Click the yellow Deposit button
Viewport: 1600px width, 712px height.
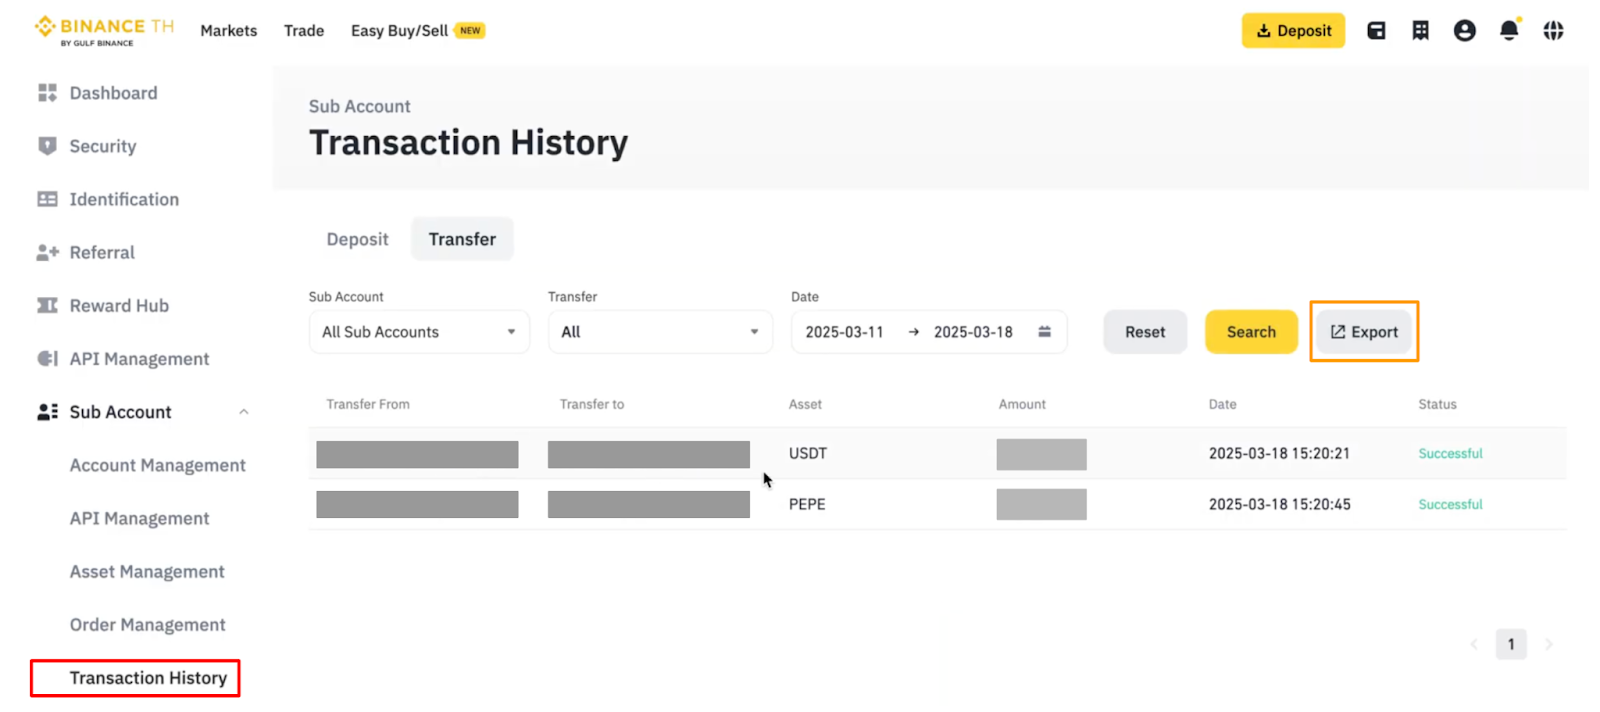pyautogui.click(x=1293, y=31)
